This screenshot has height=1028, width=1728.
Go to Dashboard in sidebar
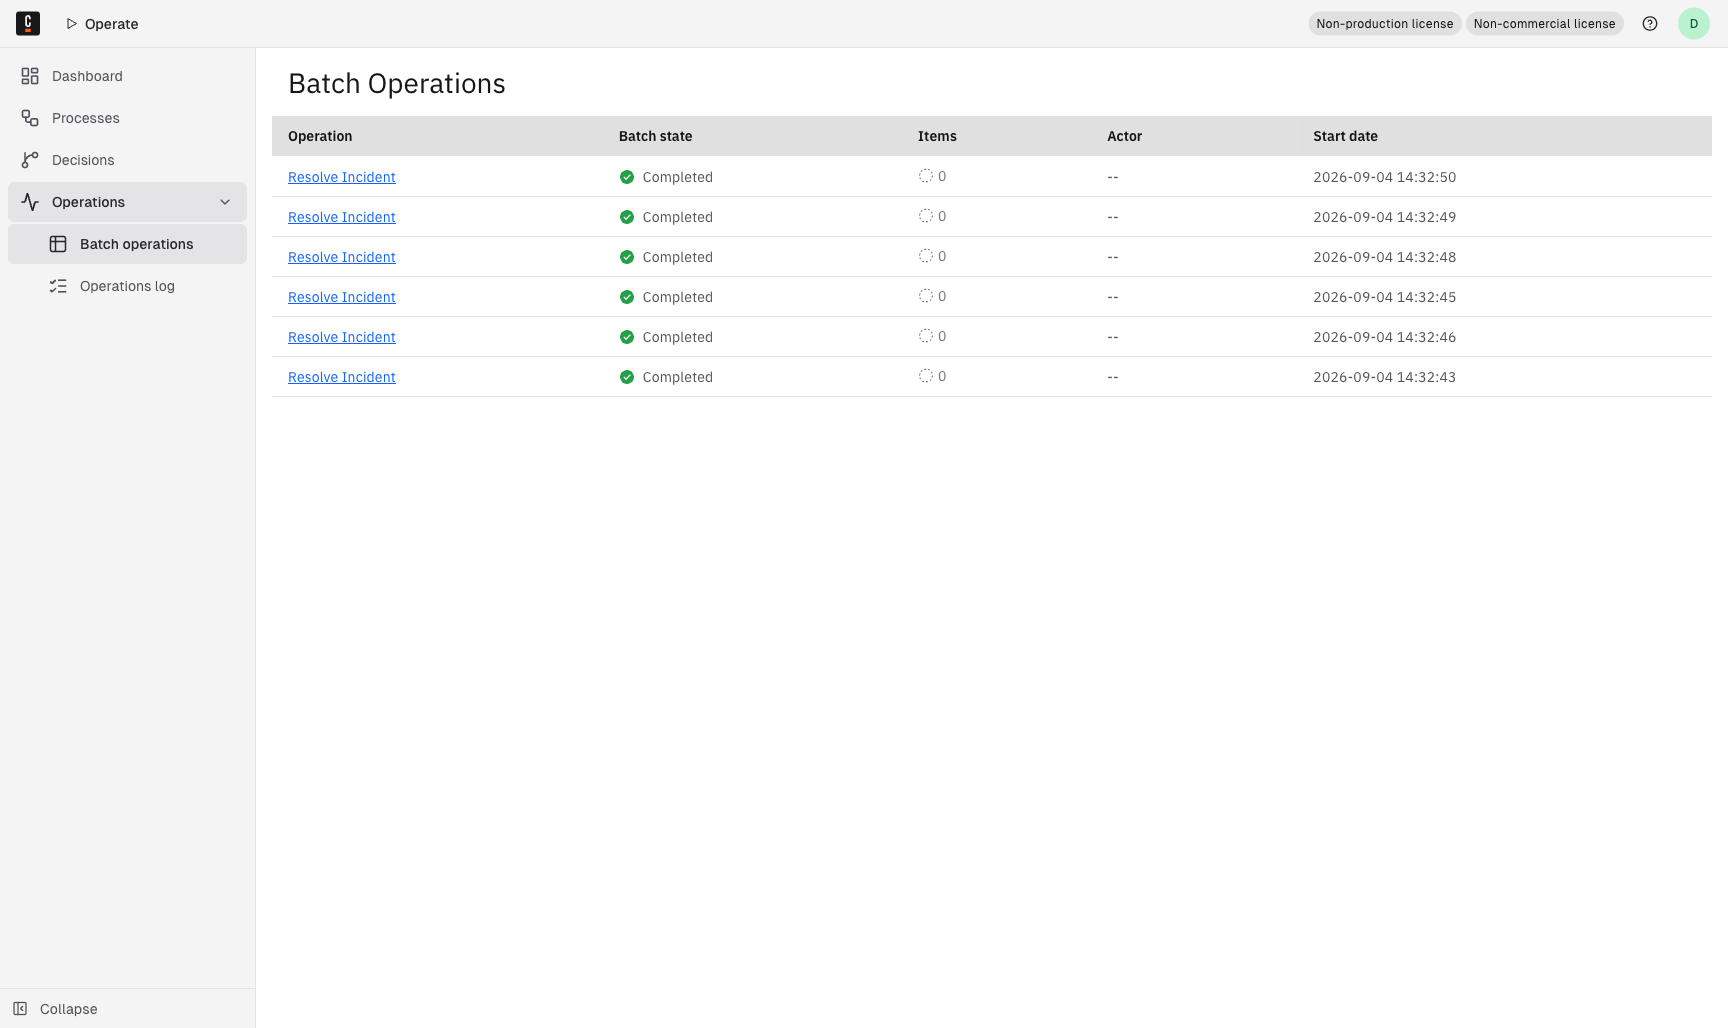pyautogui.click(x=127, y=76)
